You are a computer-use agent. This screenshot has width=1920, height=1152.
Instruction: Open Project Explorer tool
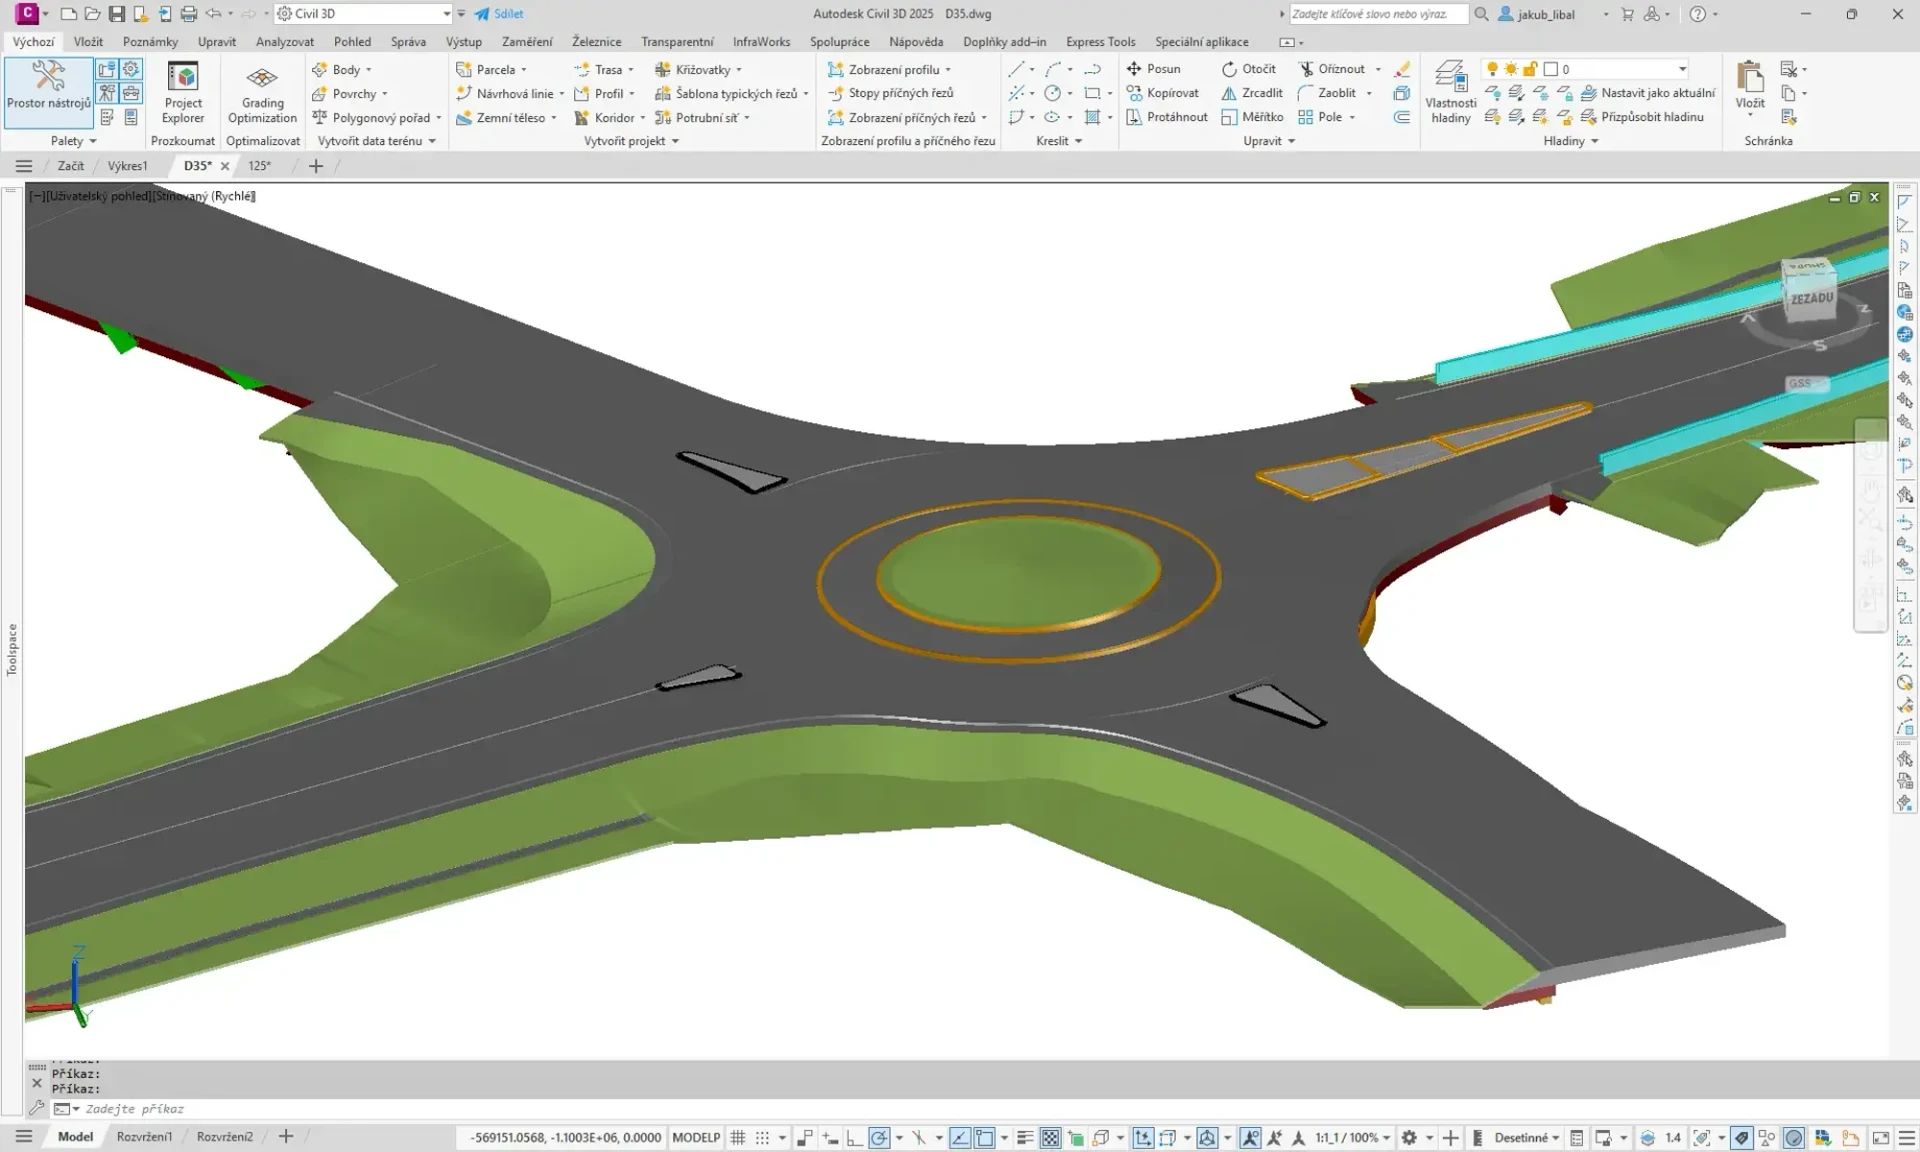pyautogui.click(x=183, y=91)
